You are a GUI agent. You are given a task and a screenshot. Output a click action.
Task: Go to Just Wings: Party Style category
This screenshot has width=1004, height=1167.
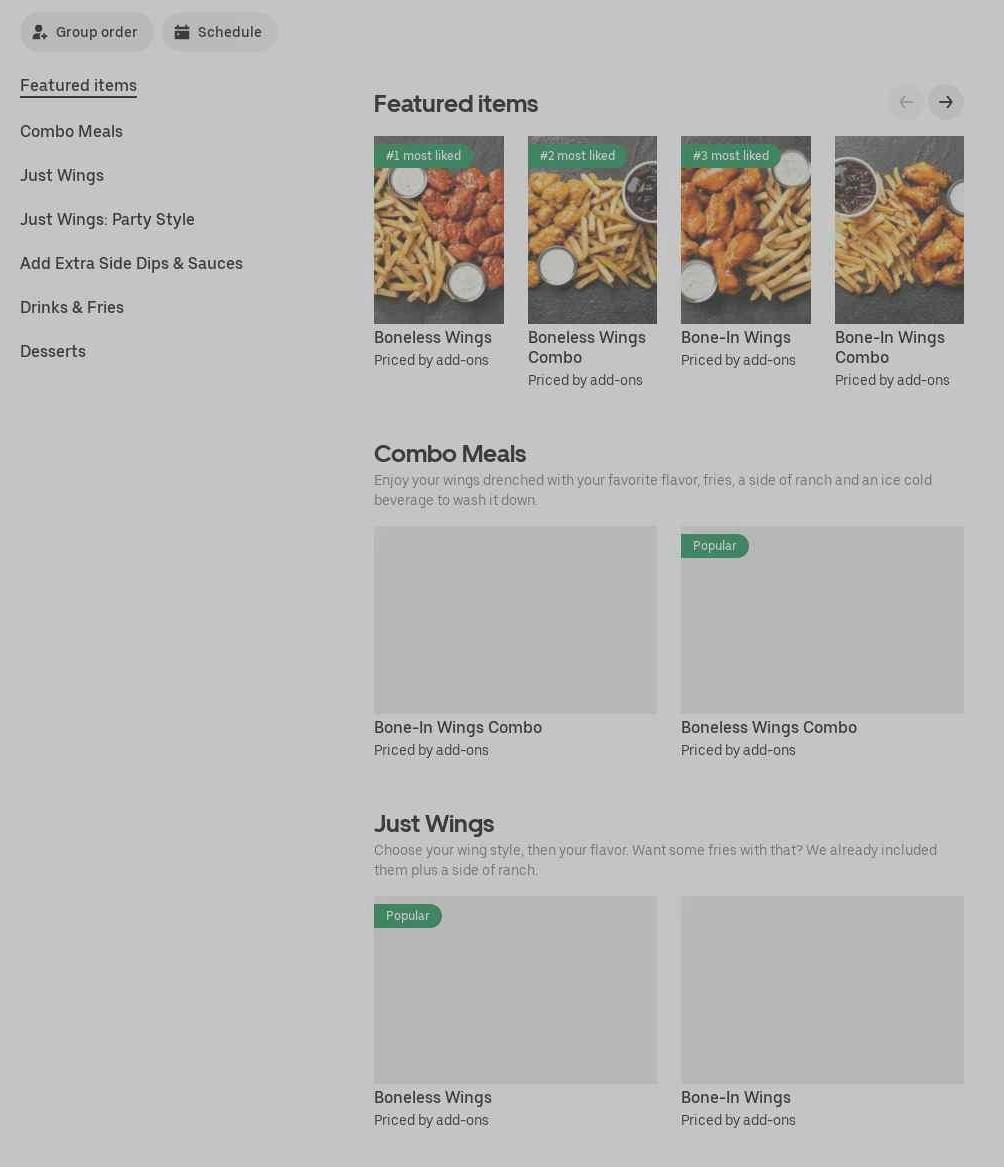coord(107,219)
